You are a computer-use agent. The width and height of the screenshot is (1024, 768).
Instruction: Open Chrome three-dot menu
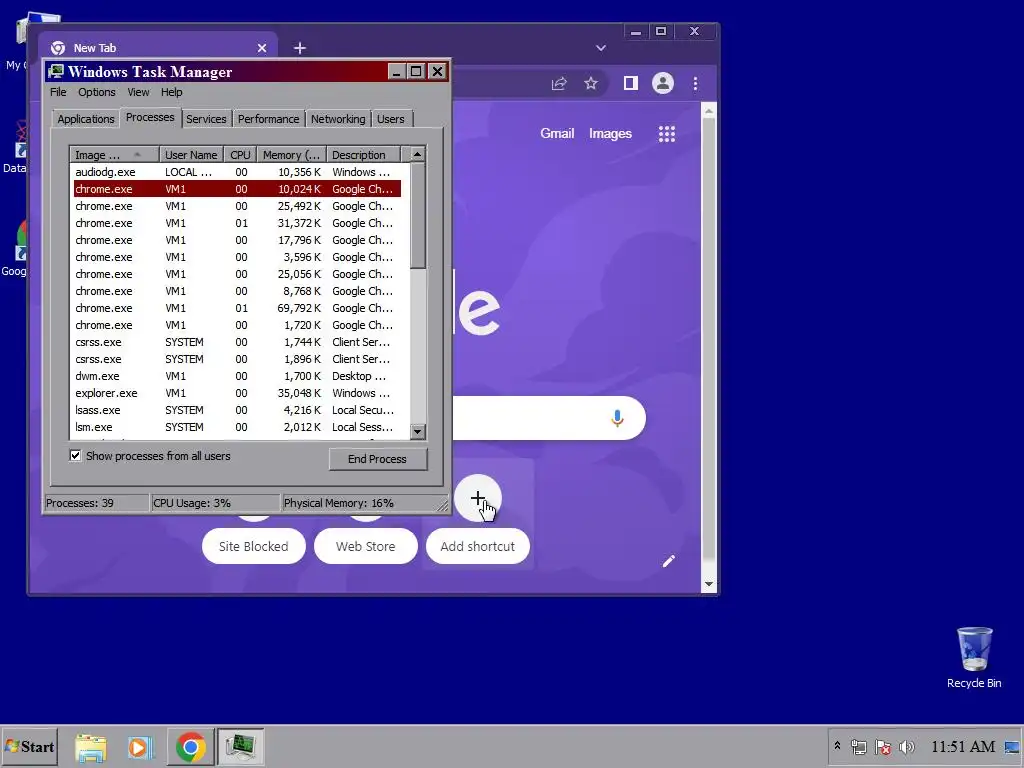click(x=696, y=84)
